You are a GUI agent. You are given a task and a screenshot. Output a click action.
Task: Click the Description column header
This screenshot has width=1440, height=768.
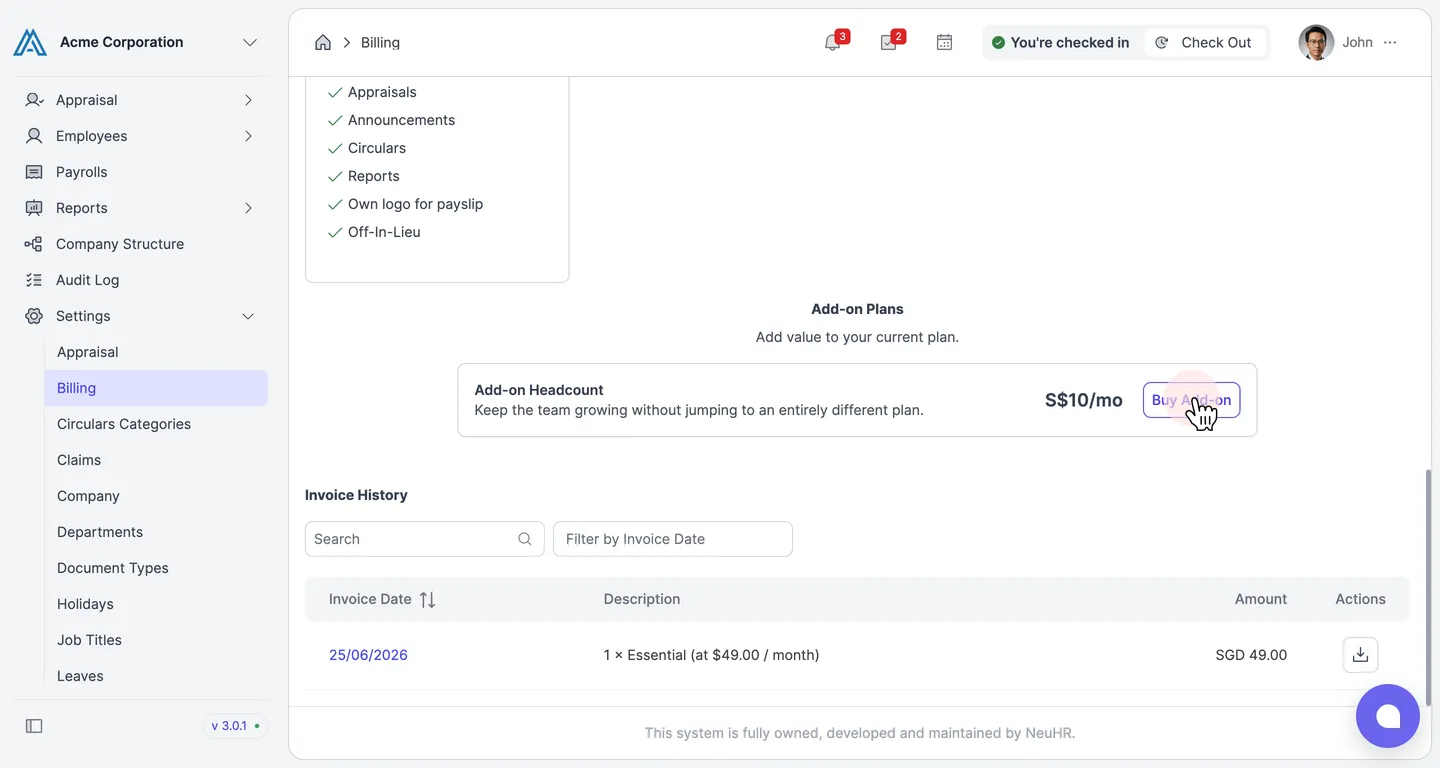point(642,599)
